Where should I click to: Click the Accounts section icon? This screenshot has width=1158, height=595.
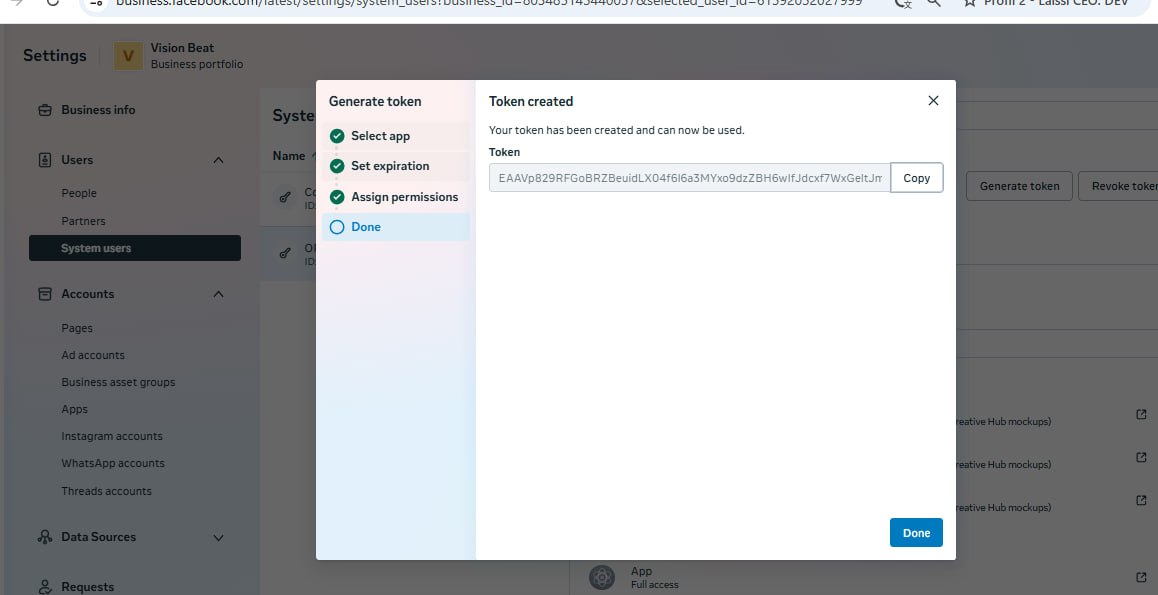tap(45, 294)
